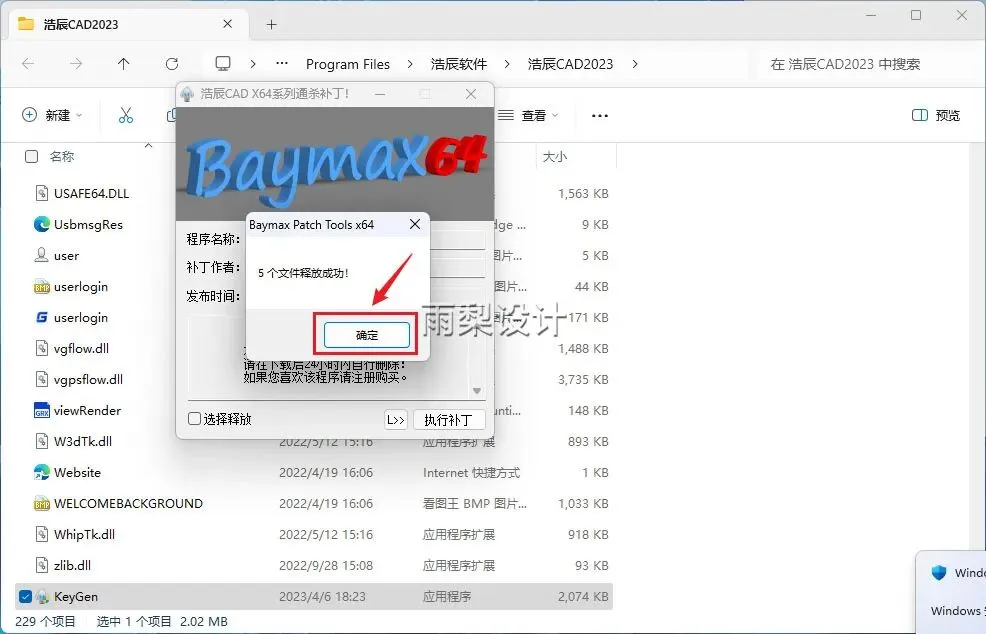Close the Baymax Patch Tools x64 message box
The image size is (986, 634).
415,225
